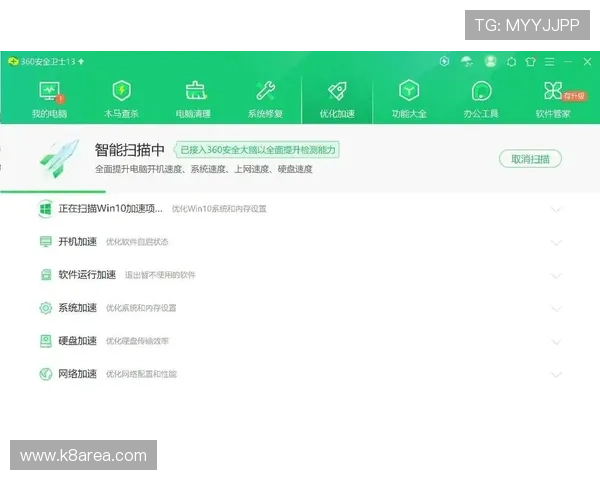
Task: Open 系统修复 system repair section
Action: click(265, 100)
